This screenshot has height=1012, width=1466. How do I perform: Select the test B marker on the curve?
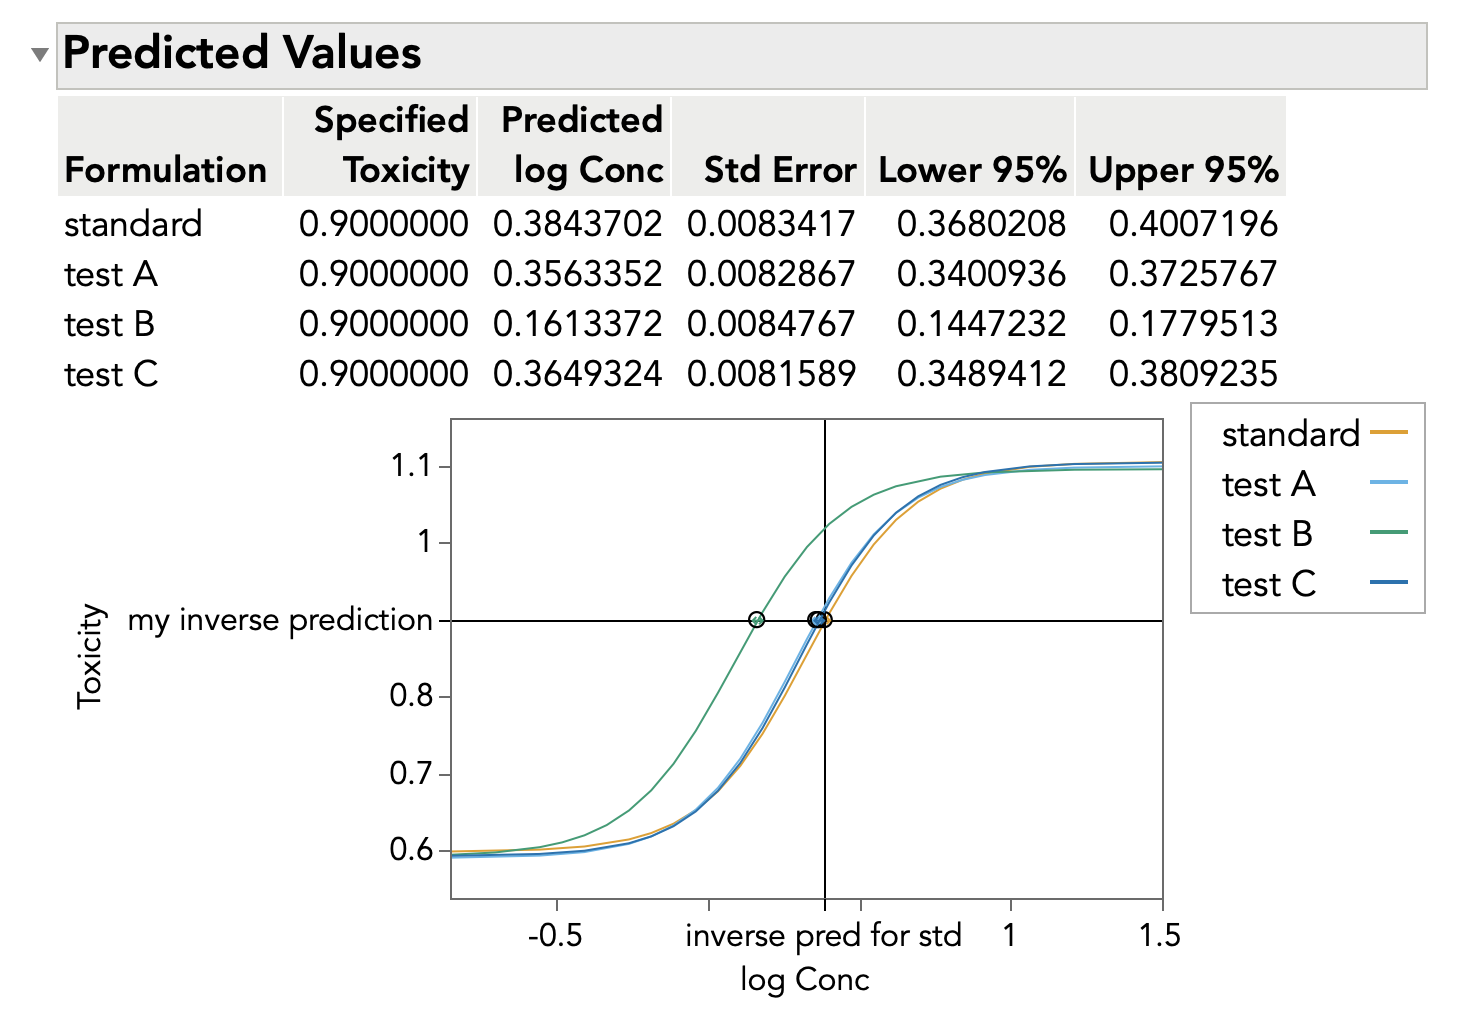757,620
